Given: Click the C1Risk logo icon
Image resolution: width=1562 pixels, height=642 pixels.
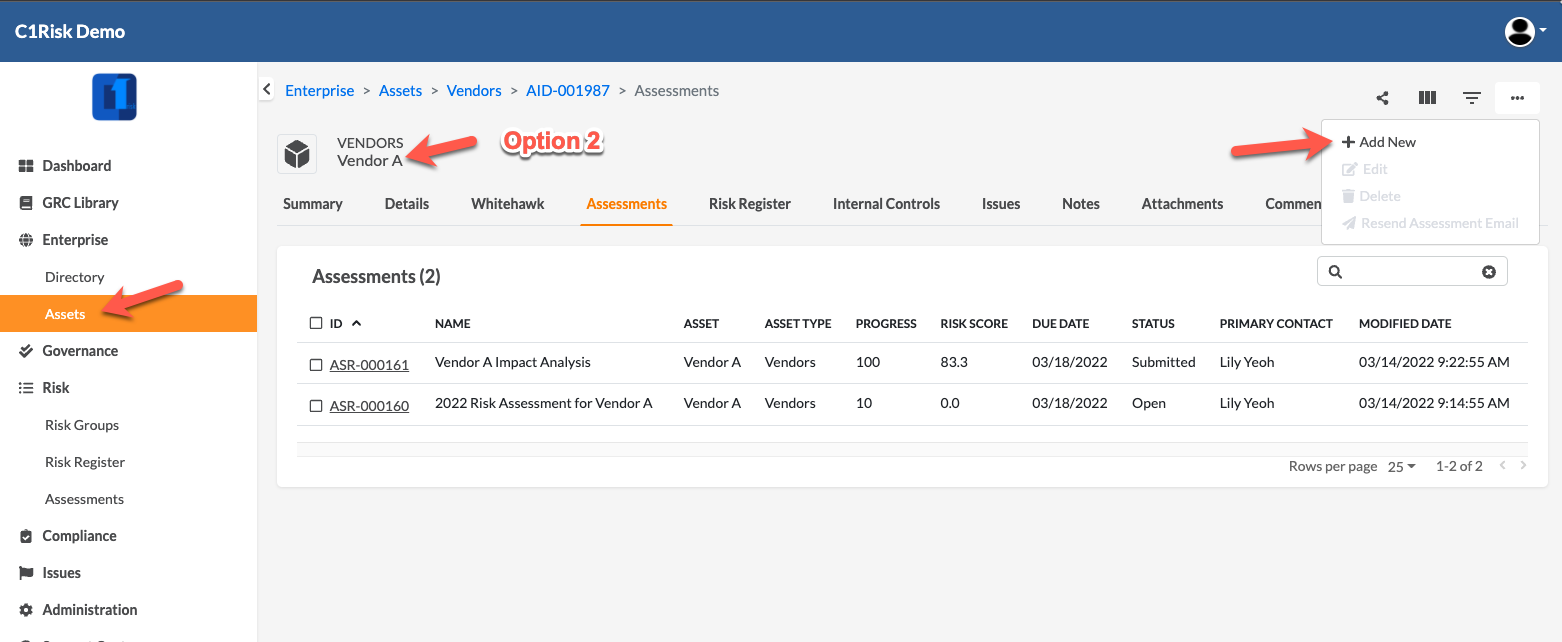Looking at the screenshot, I should (114, 98).
